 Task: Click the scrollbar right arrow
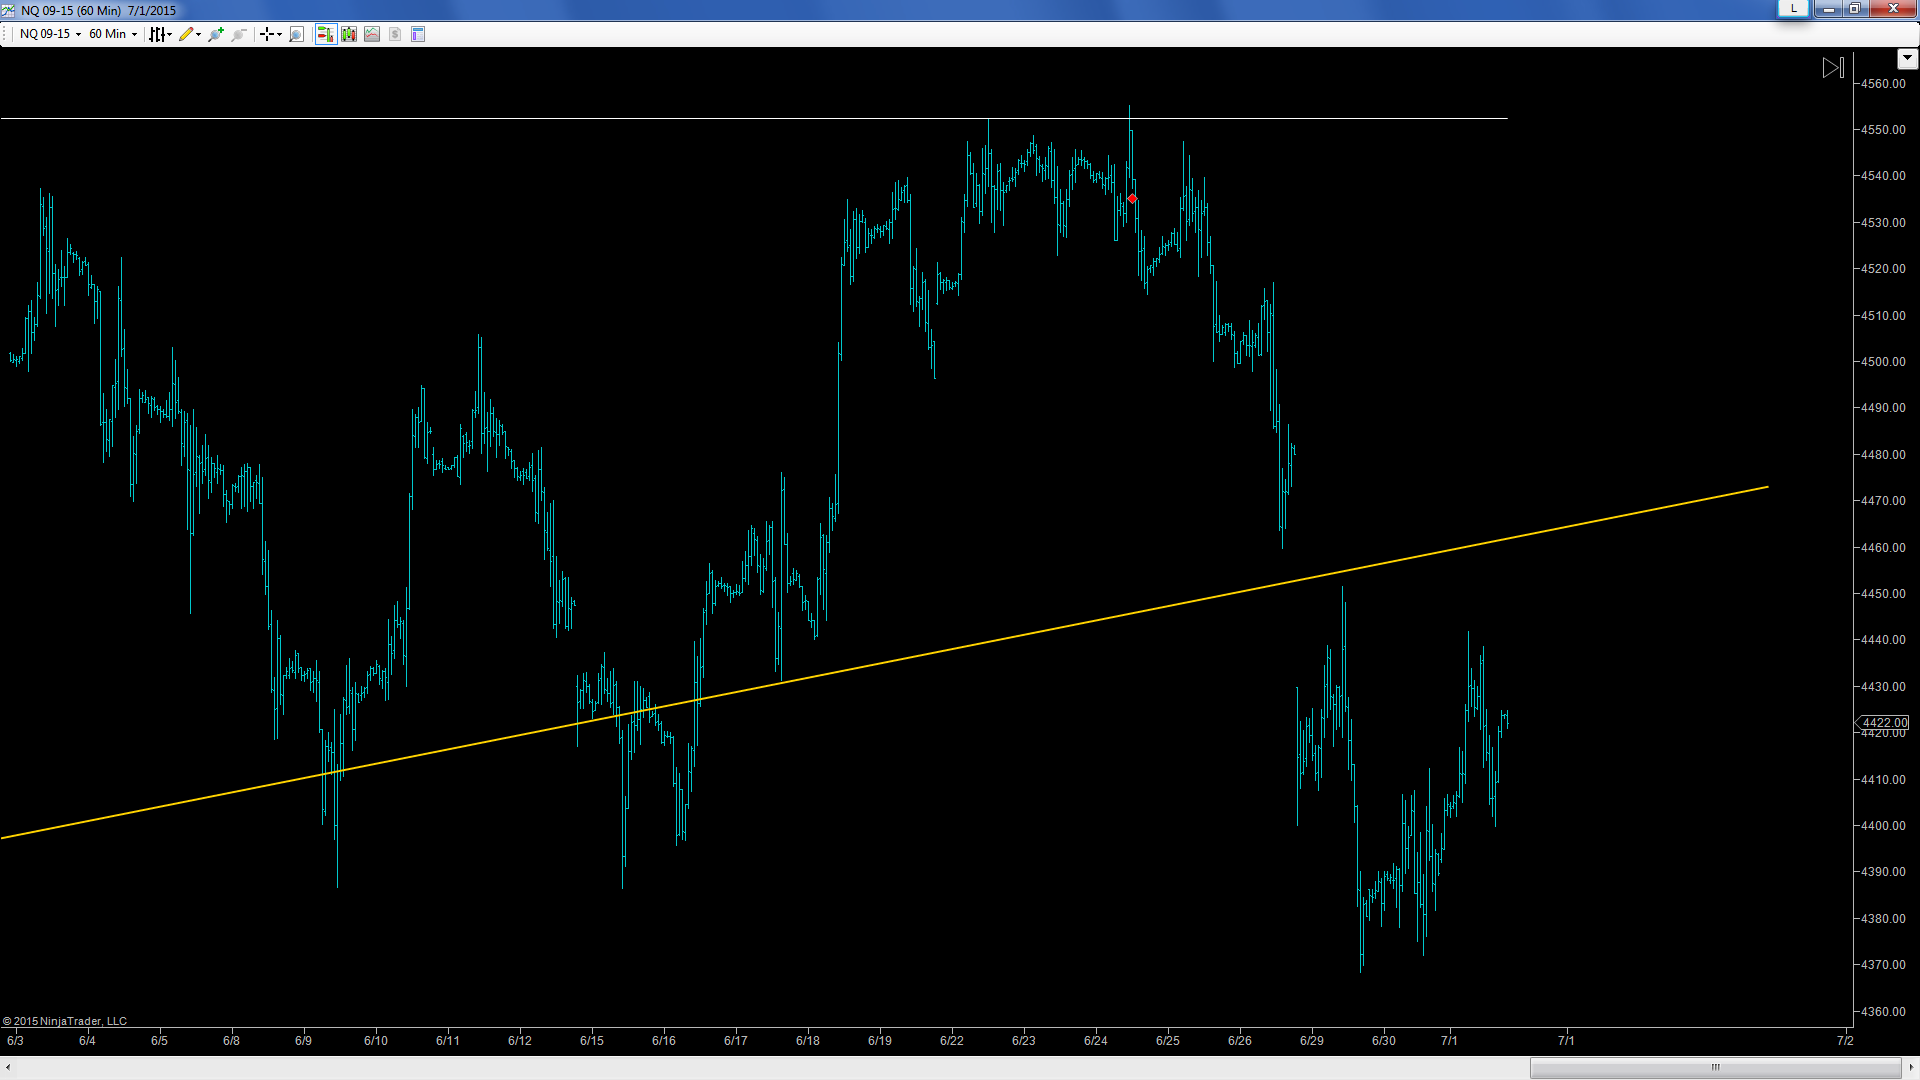pyautogui.click(x=1911, y=1067)
